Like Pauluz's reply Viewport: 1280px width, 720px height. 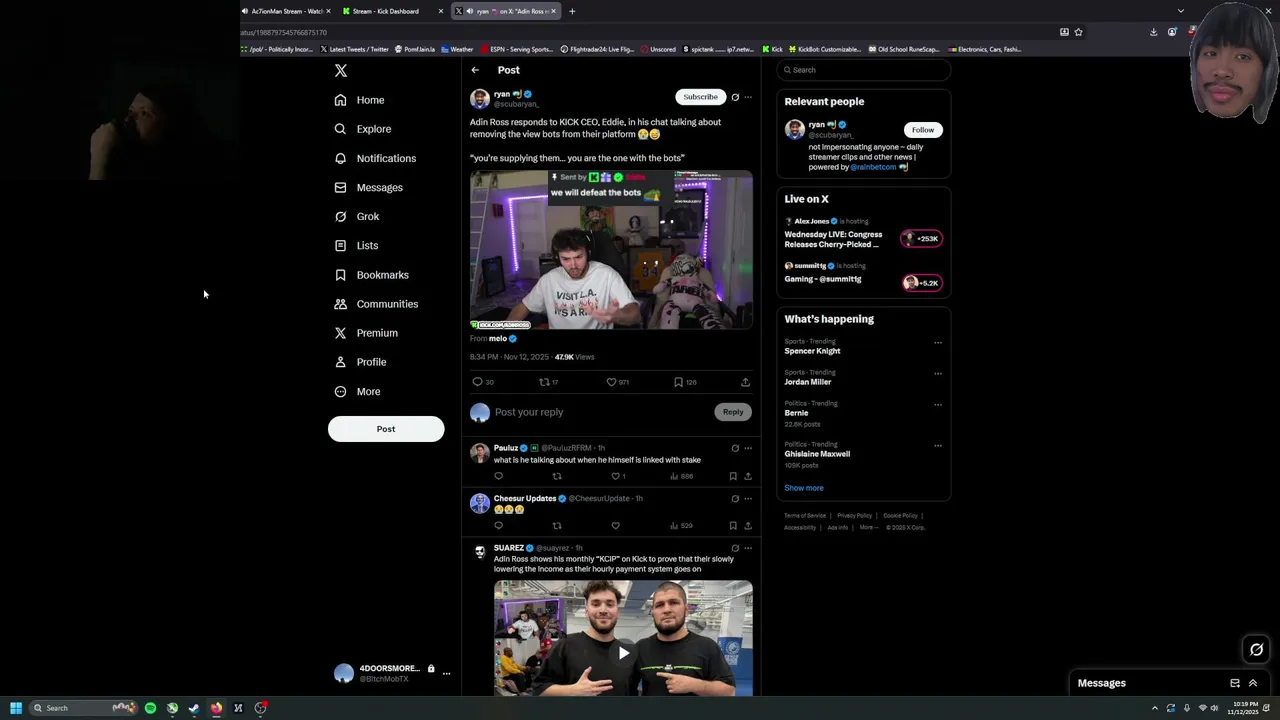pyautogui.click(x=615, y=476)
